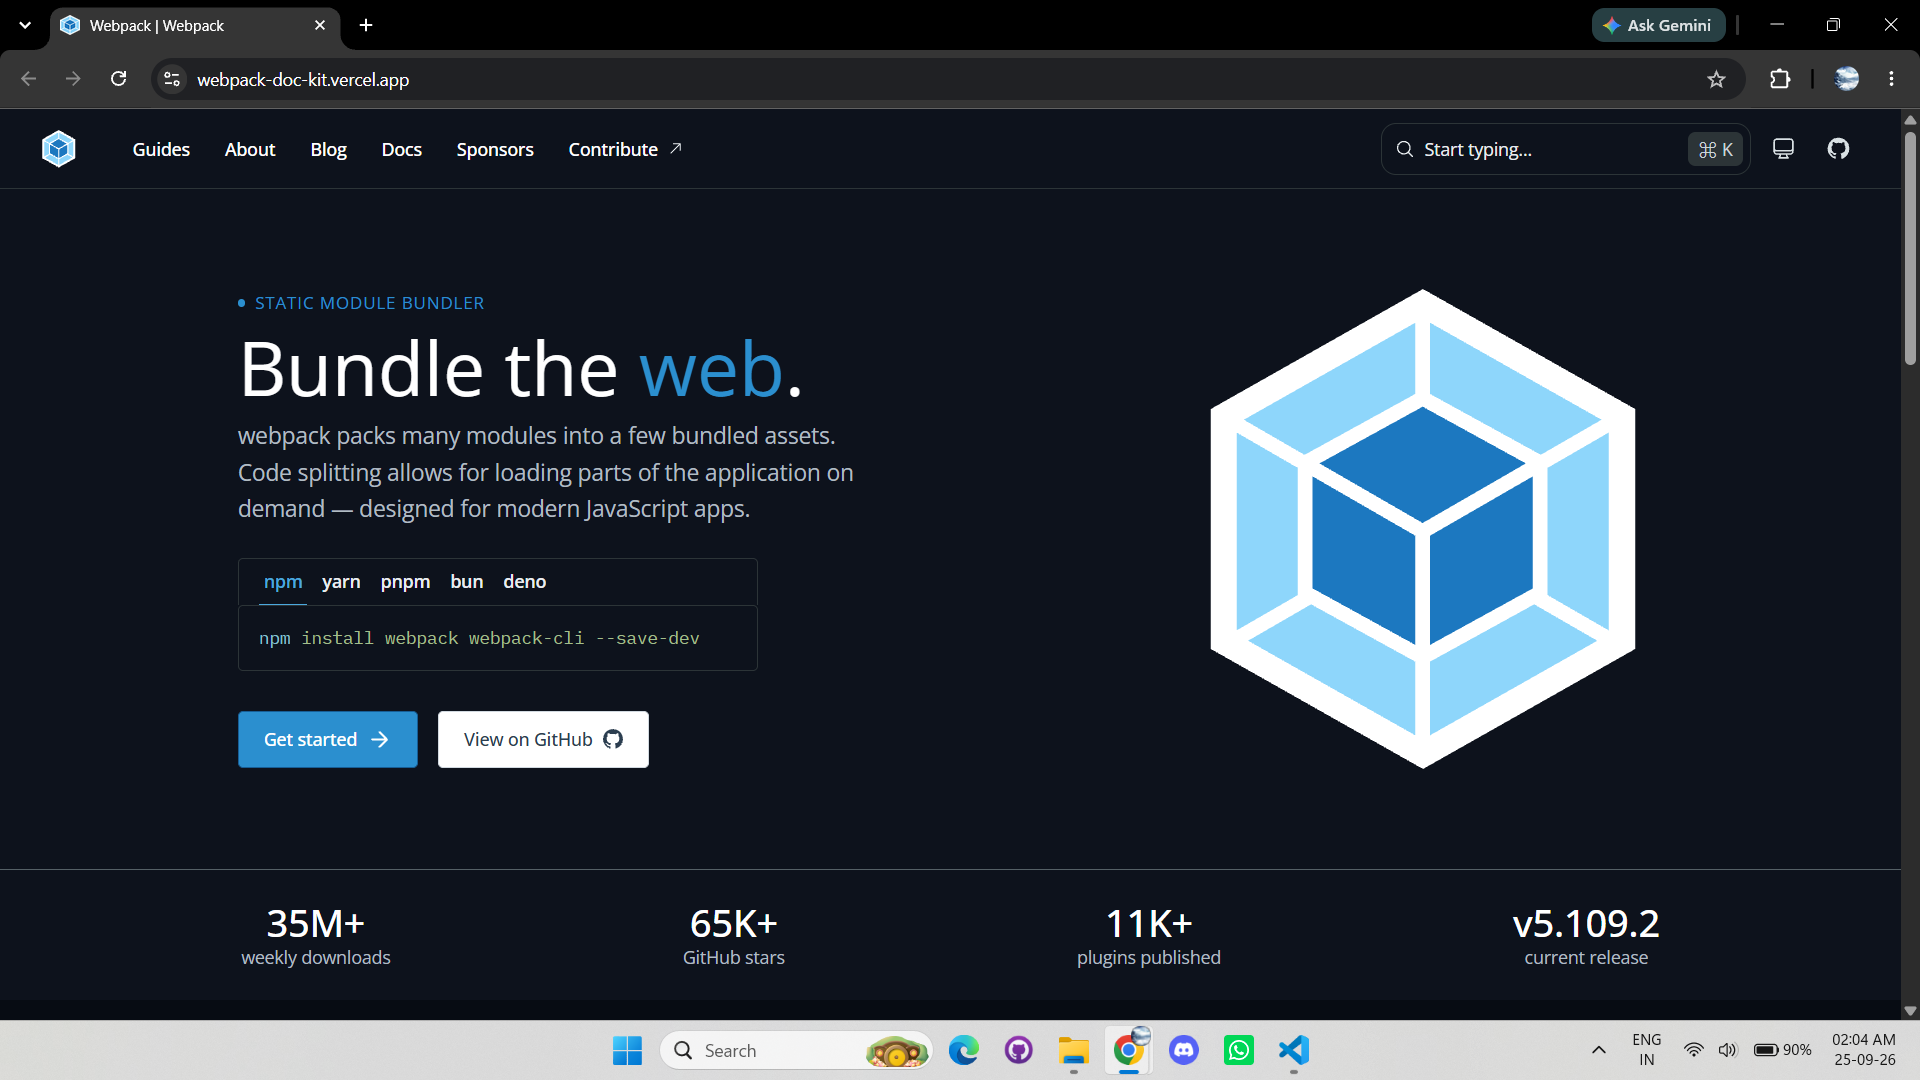The height and width of the screenshot is (1080, 1920).
Task: Click Ask Gemini button
Action: pos(1658,25)
